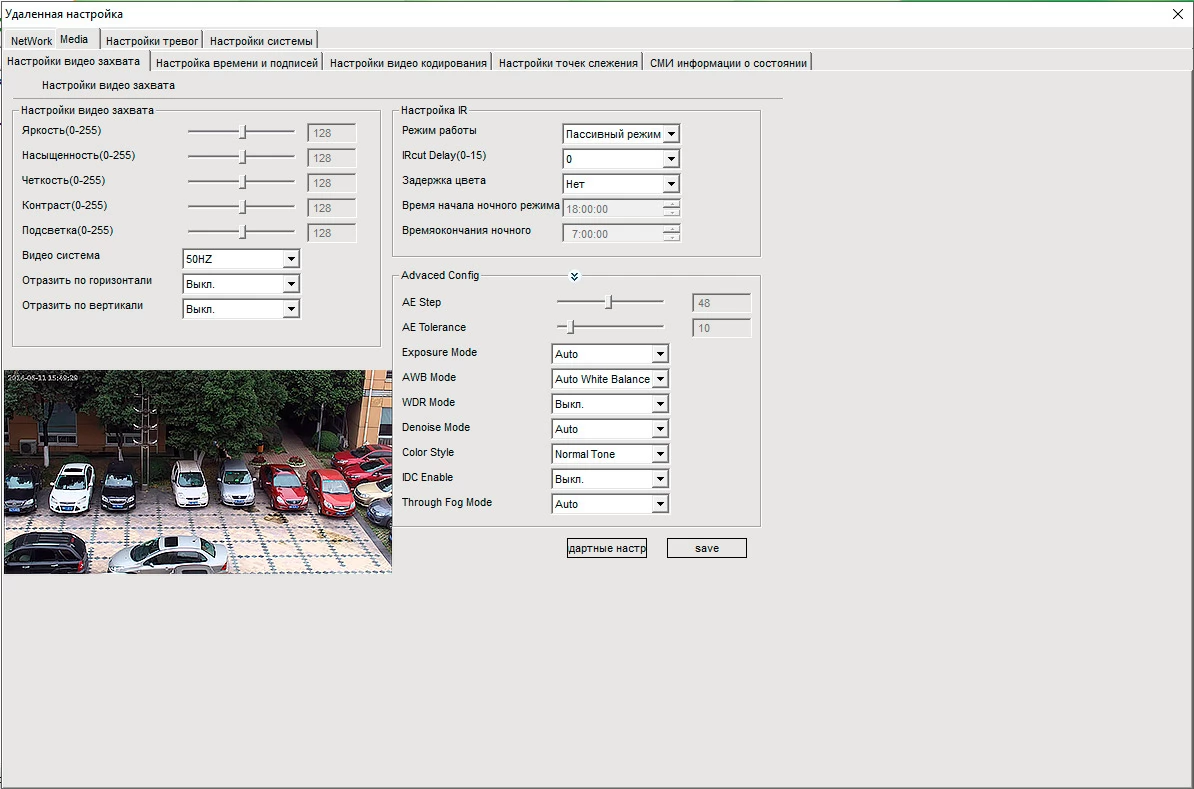The height and width of the screenshot is (789, 1194).
Task: Open the WDR Mode dropdown
Action: (x=610, y=404)
